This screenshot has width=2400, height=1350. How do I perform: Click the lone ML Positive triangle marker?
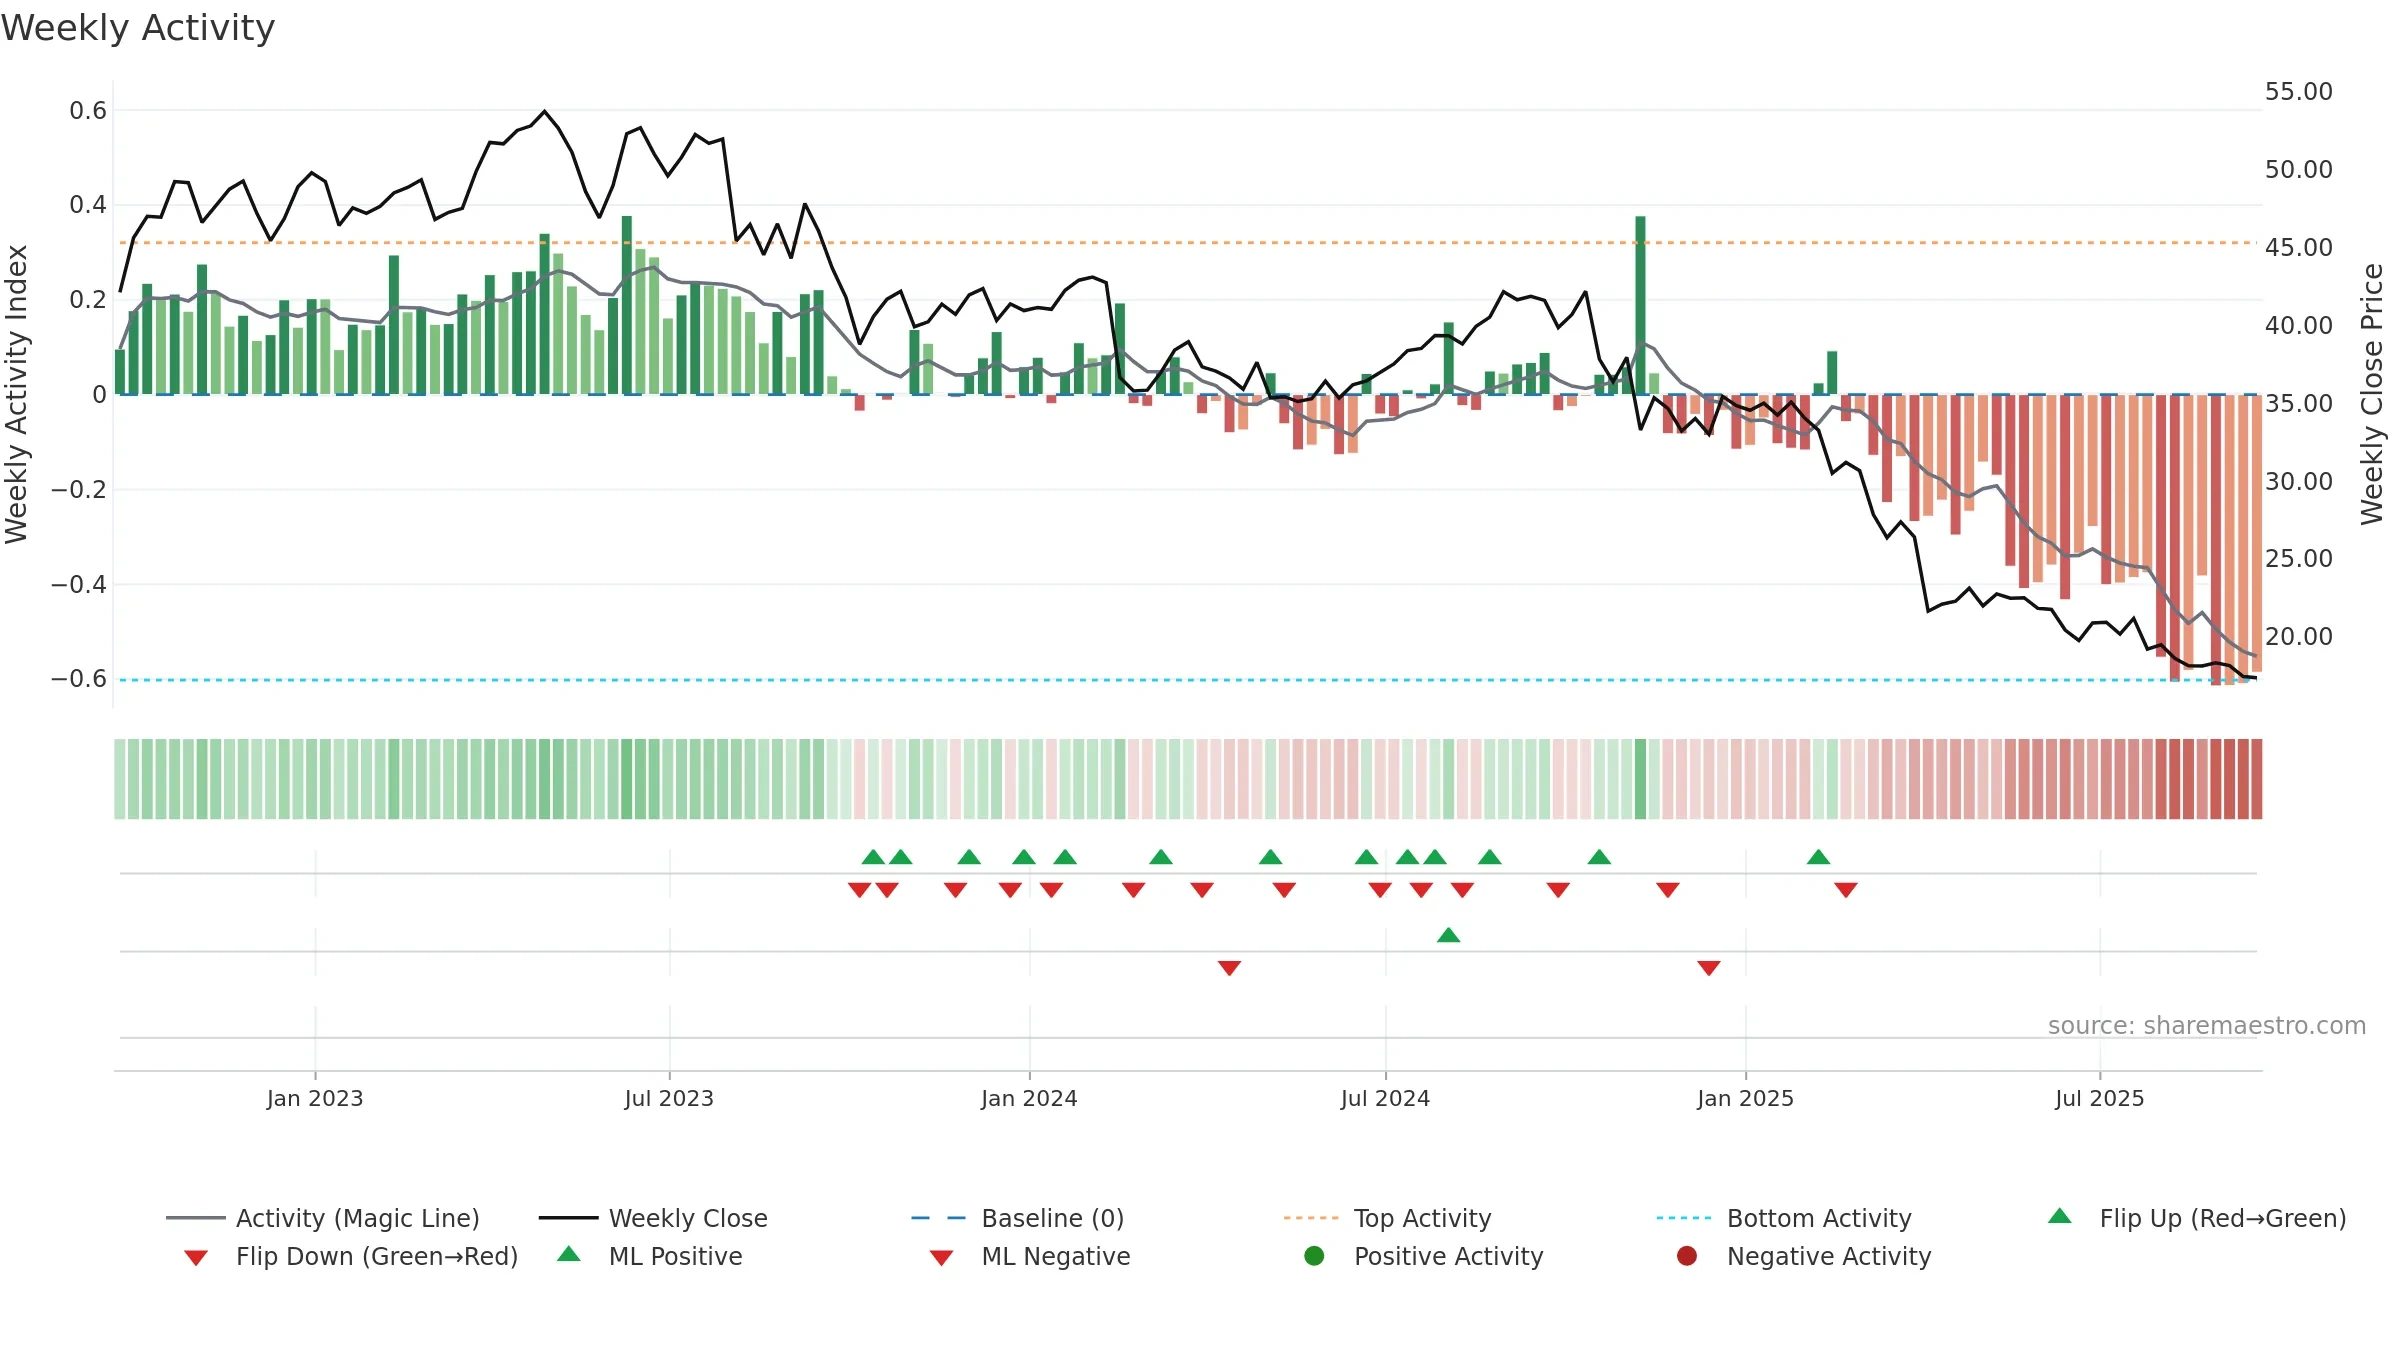tap(1449, 935)
